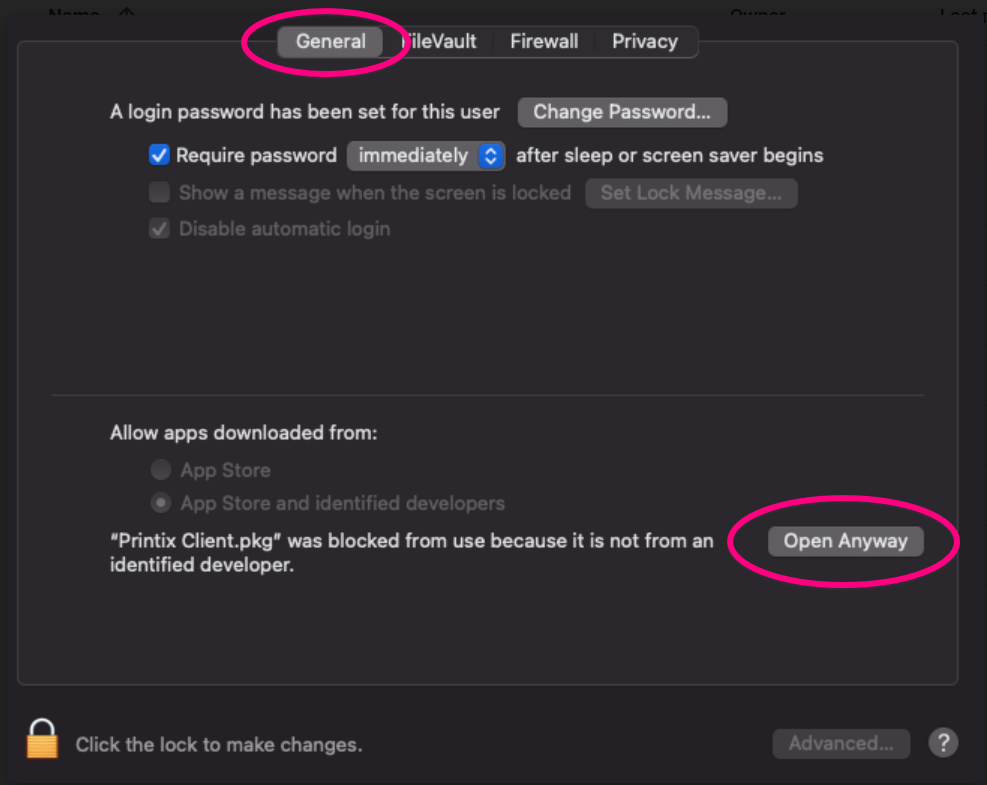
Task: Enable Require password after sleep
Action: (159, 155)
